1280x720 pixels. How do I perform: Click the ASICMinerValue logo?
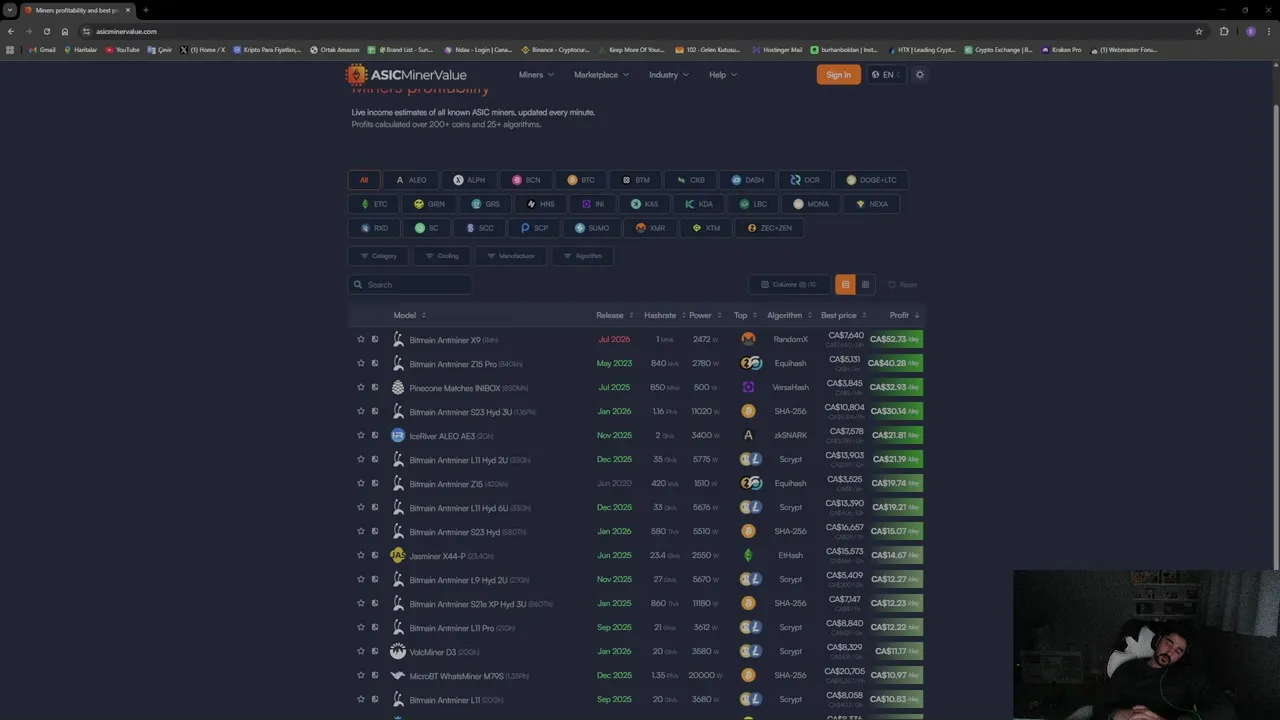[406, 74]
